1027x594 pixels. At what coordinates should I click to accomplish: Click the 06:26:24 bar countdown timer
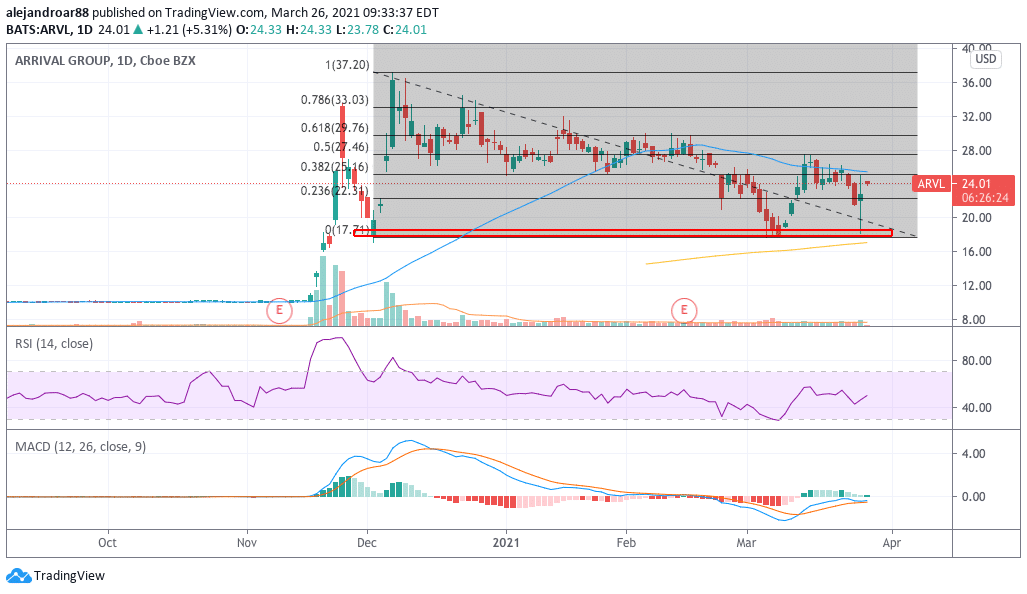[985, 198]
